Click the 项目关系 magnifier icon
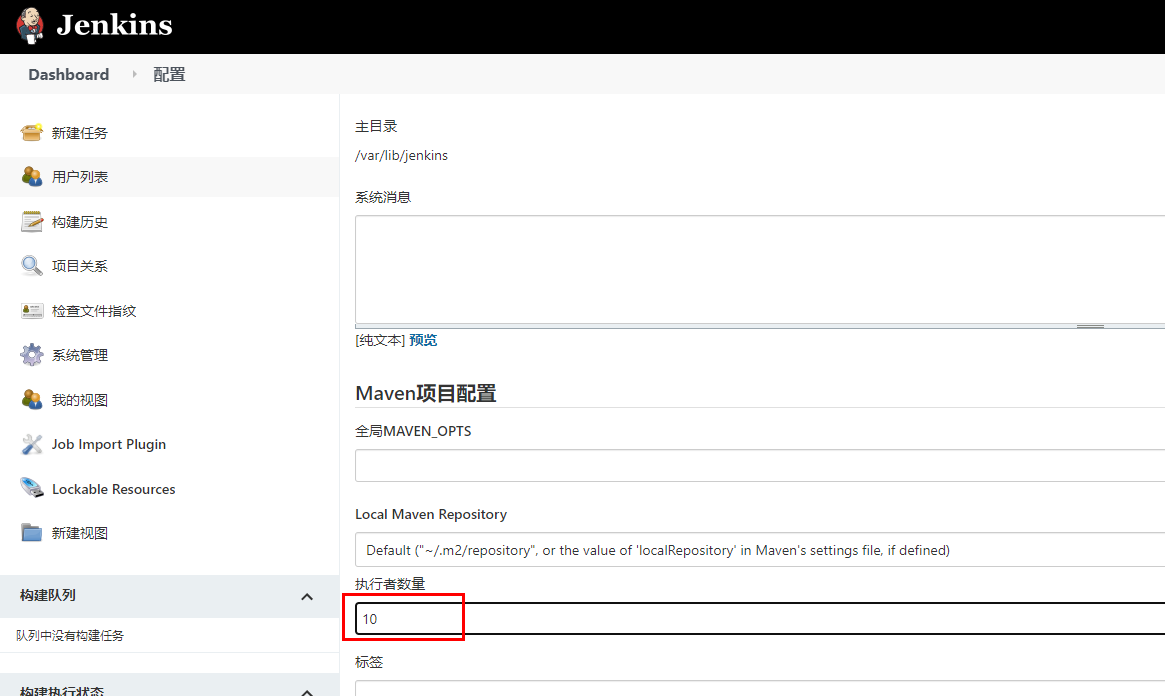 (31, 266)
